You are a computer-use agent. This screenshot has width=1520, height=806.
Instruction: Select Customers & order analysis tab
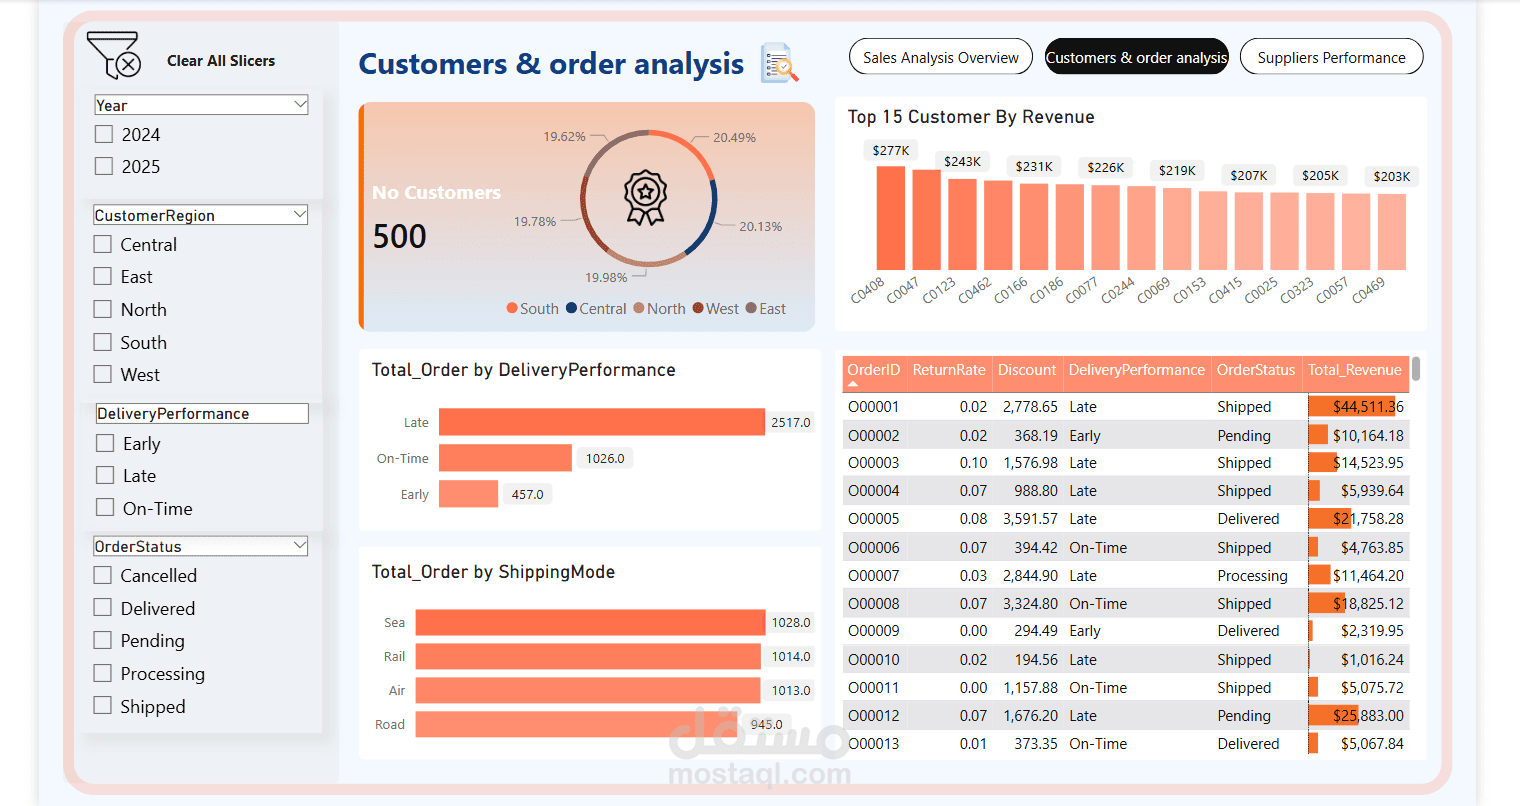pos(1136,57)
